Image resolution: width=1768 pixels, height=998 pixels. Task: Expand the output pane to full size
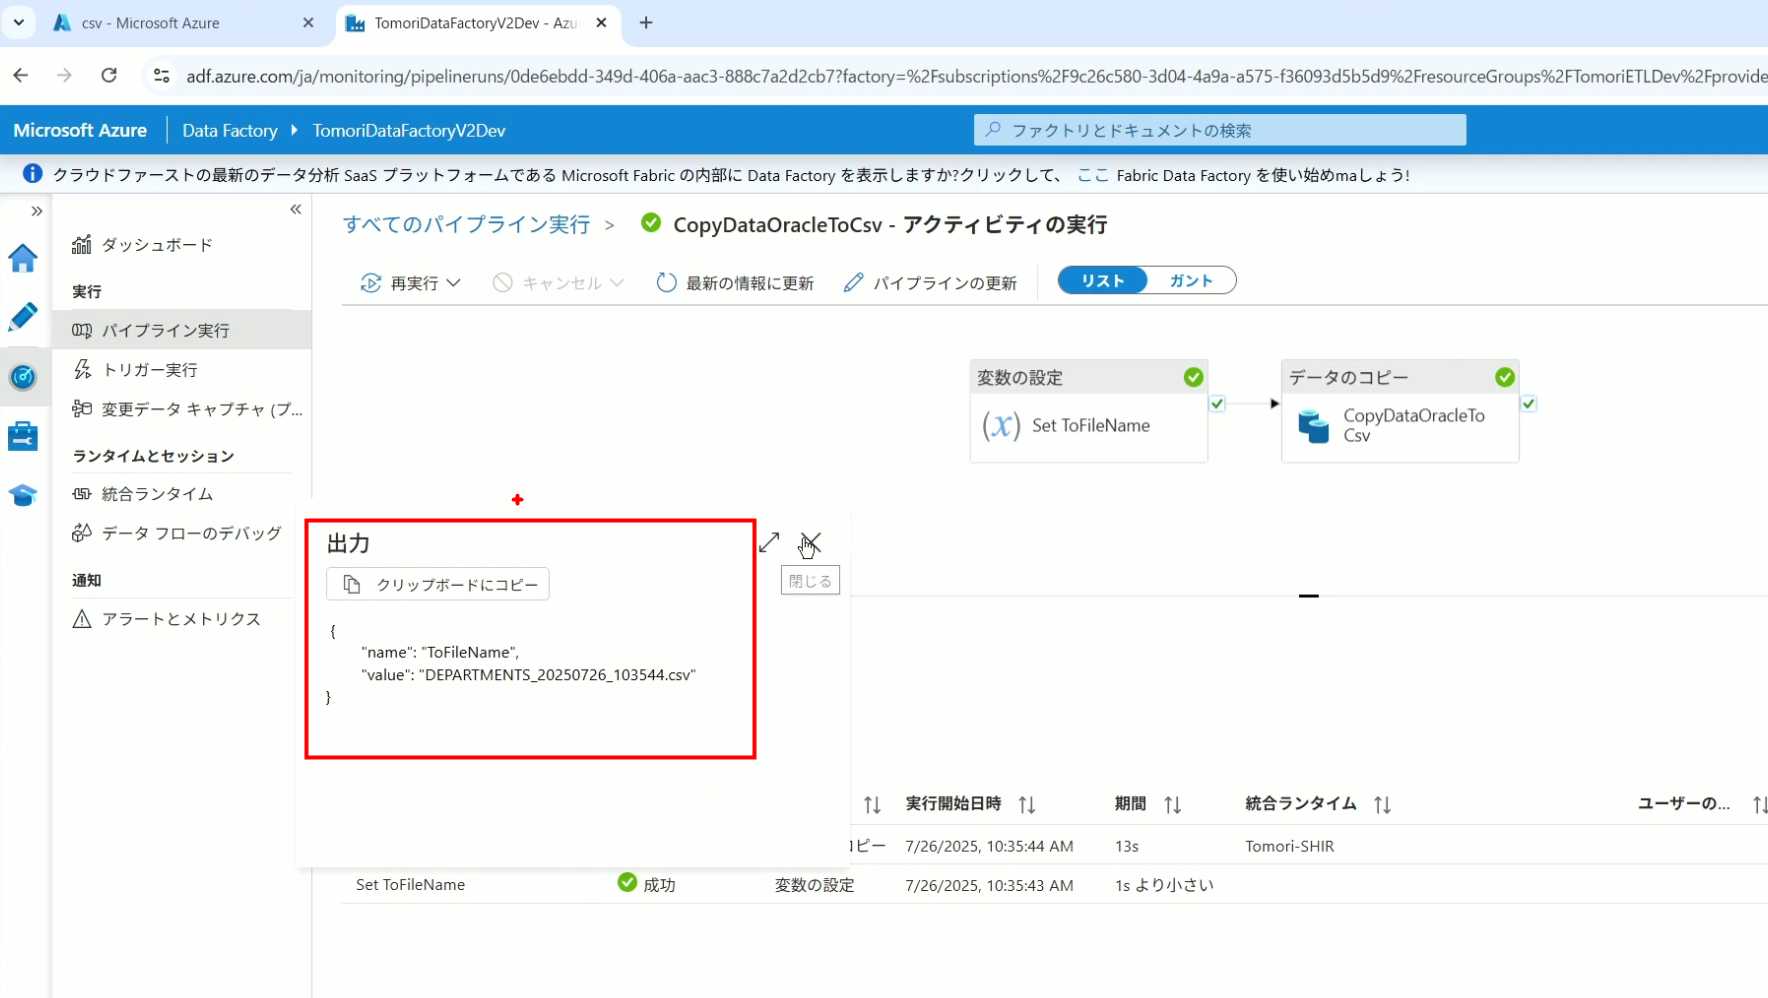click(769, 543)
